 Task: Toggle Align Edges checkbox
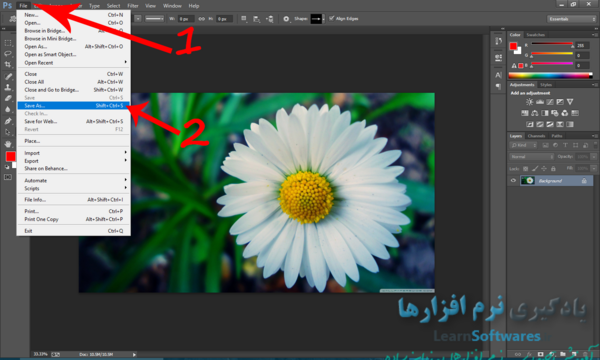(332, 18)
